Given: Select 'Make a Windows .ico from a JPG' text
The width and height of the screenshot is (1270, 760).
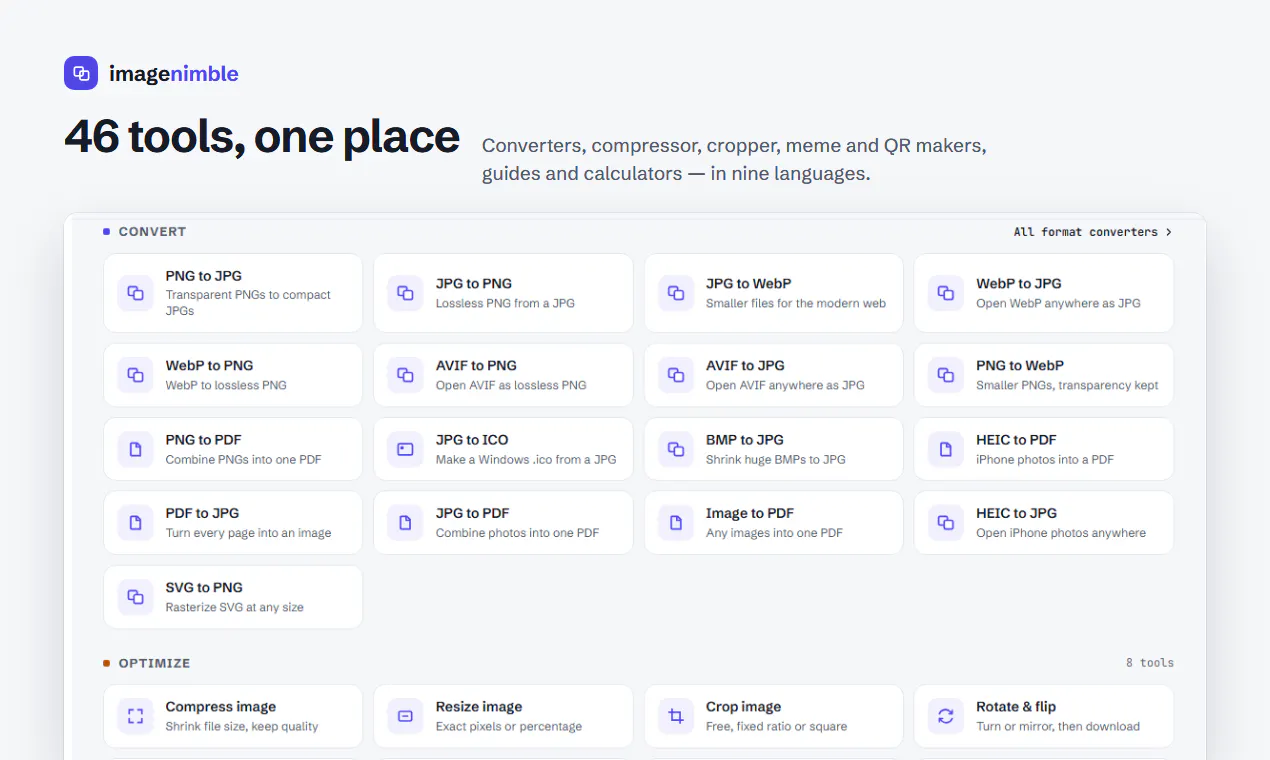Looking at the screenshot, I should (x=526, y=460).
